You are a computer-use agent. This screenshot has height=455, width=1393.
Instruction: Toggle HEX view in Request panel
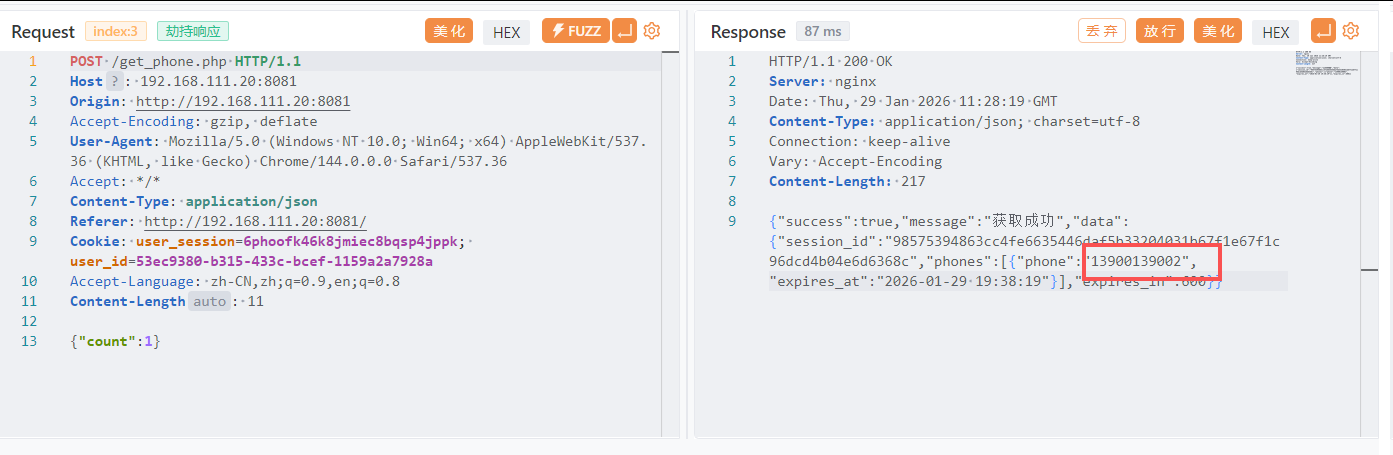pyautogui.click(x=507, y=32)
